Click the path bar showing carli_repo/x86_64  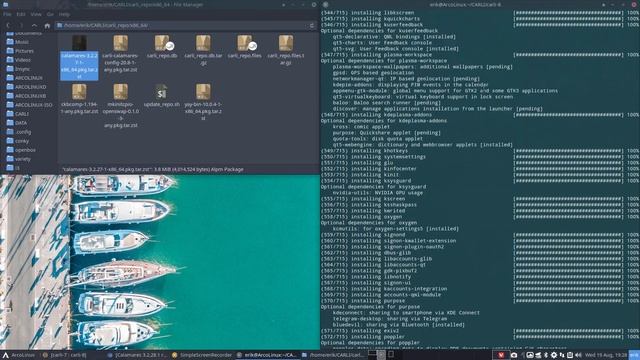[x=182, y=25]
